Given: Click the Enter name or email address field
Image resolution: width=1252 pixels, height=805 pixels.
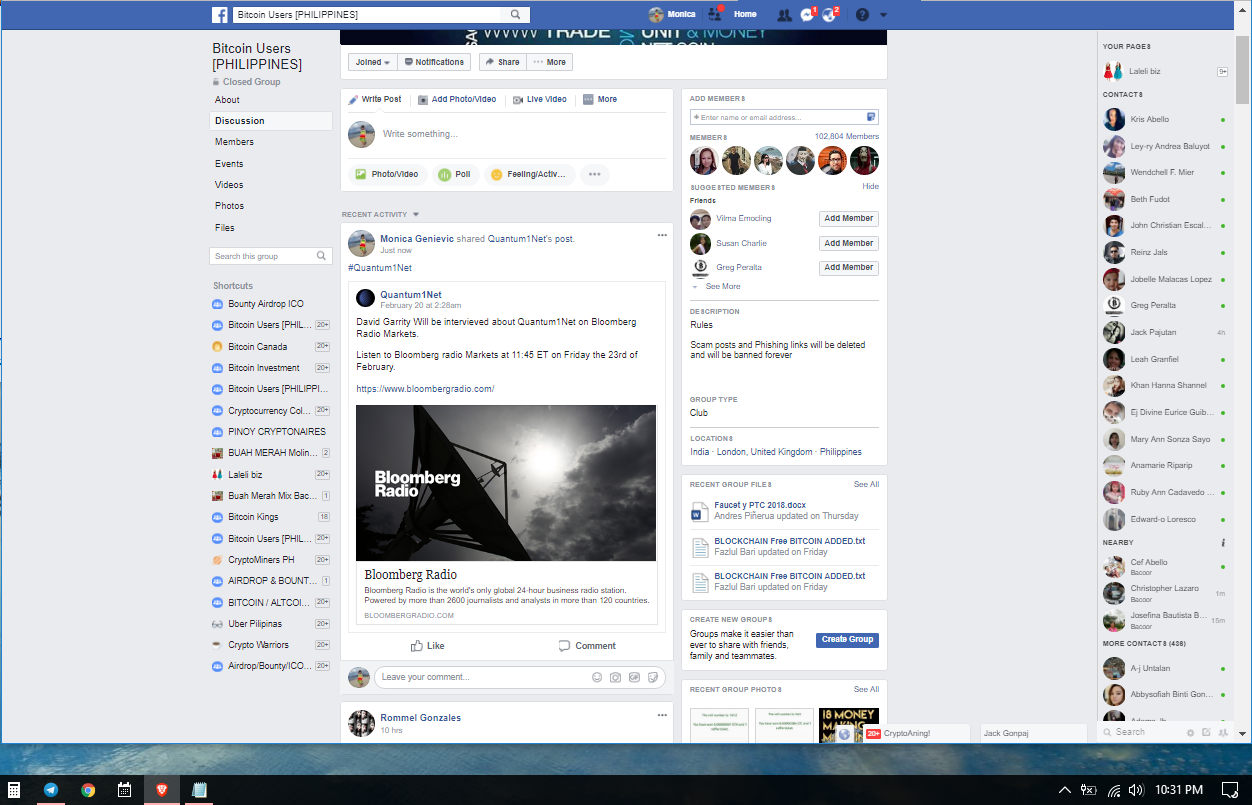Looking at the screenshot, I should click(784, 117).
